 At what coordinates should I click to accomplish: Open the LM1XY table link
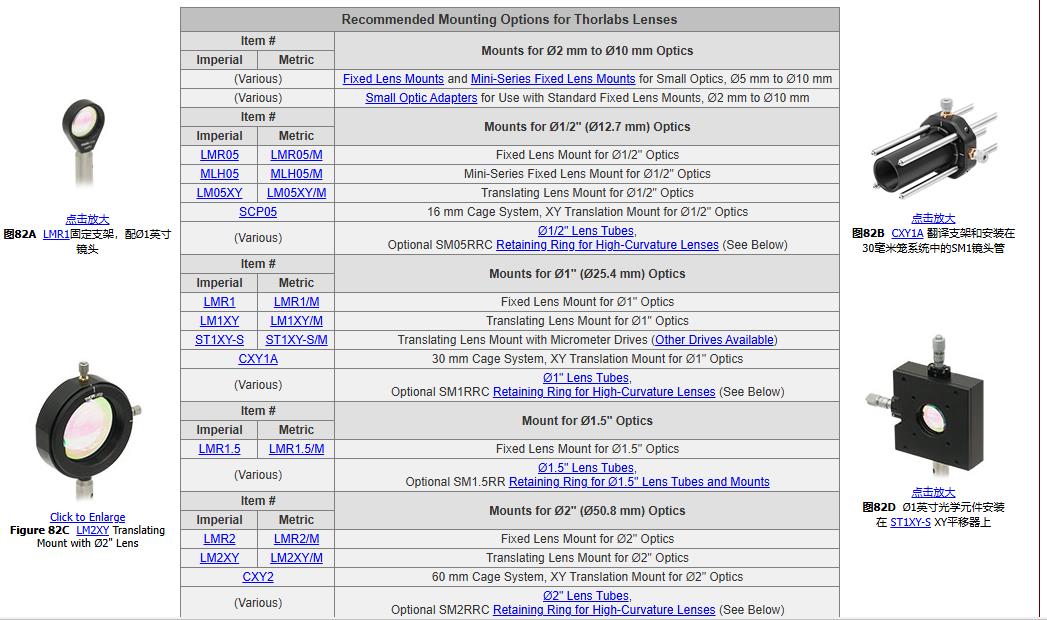[x=219, y=321]
